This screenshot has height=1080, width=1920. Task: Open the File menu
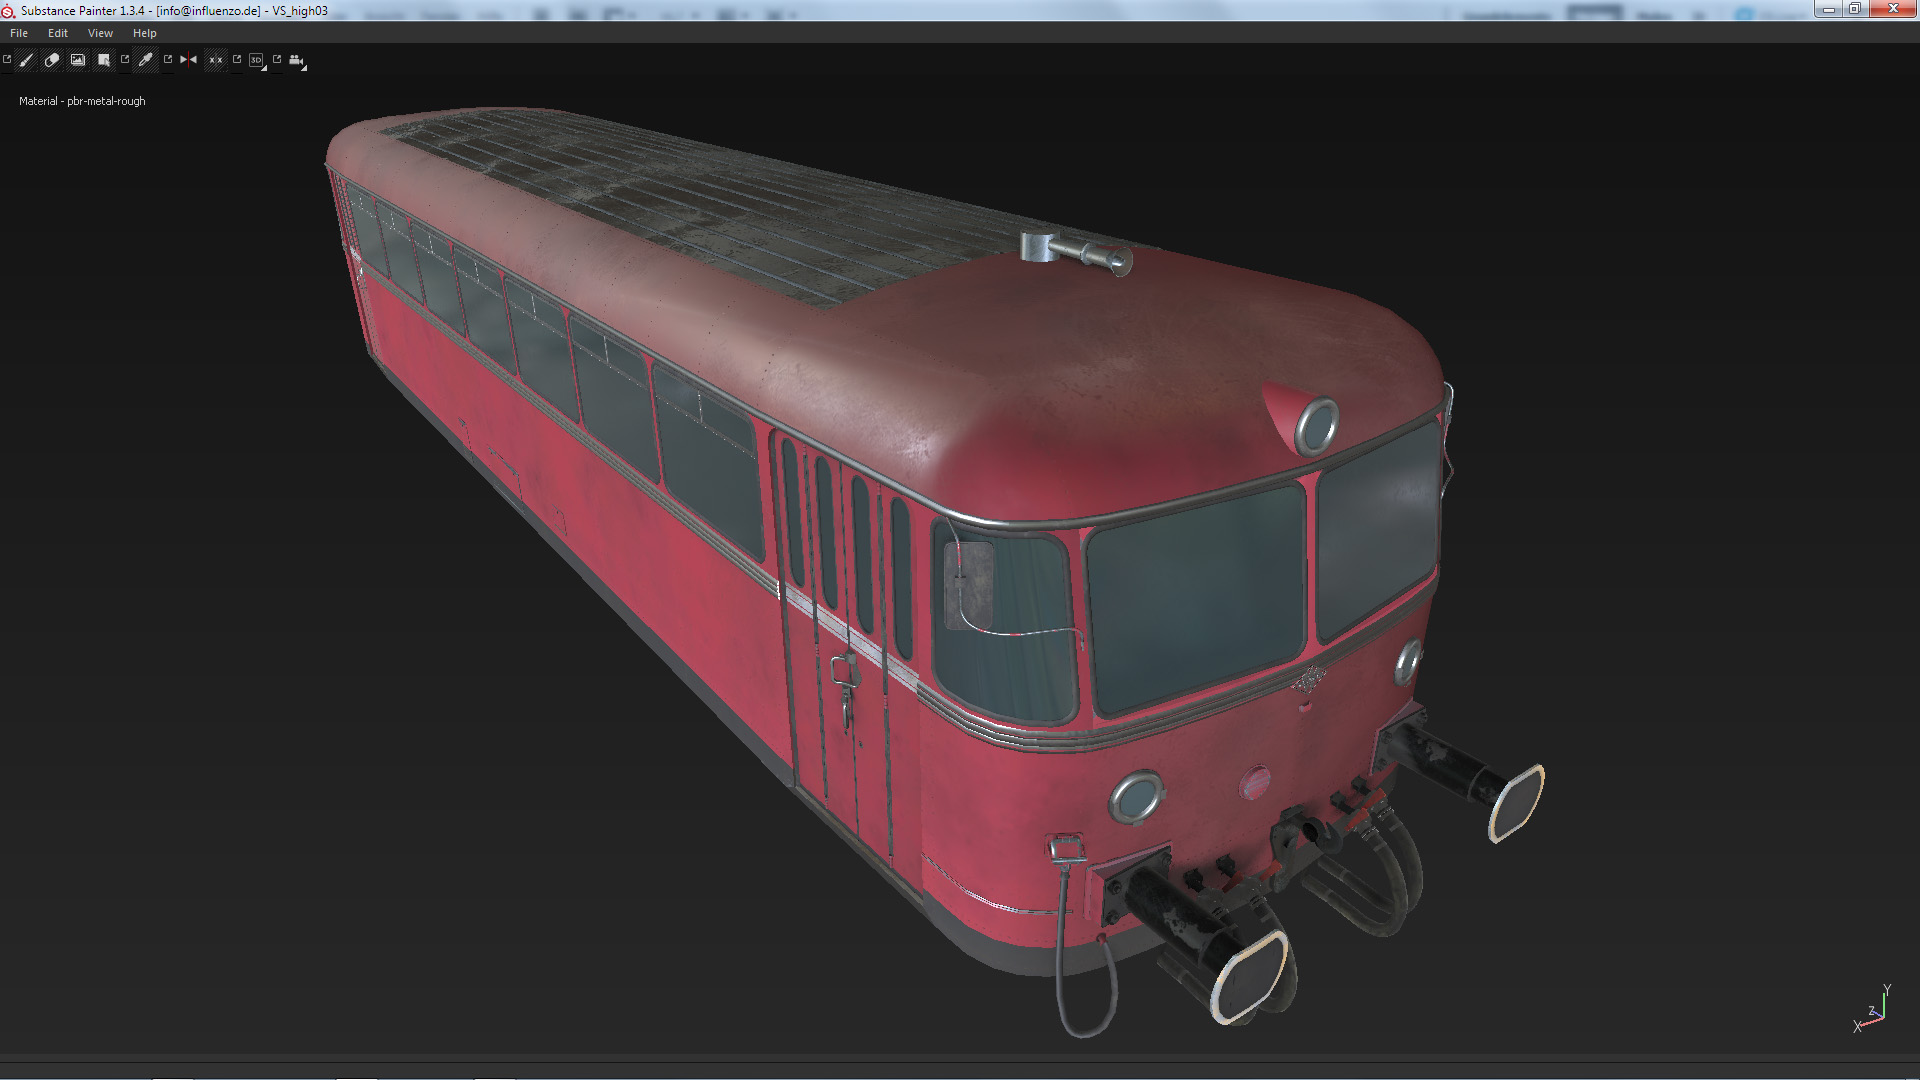pyautogui.click(x=19, y=33)
